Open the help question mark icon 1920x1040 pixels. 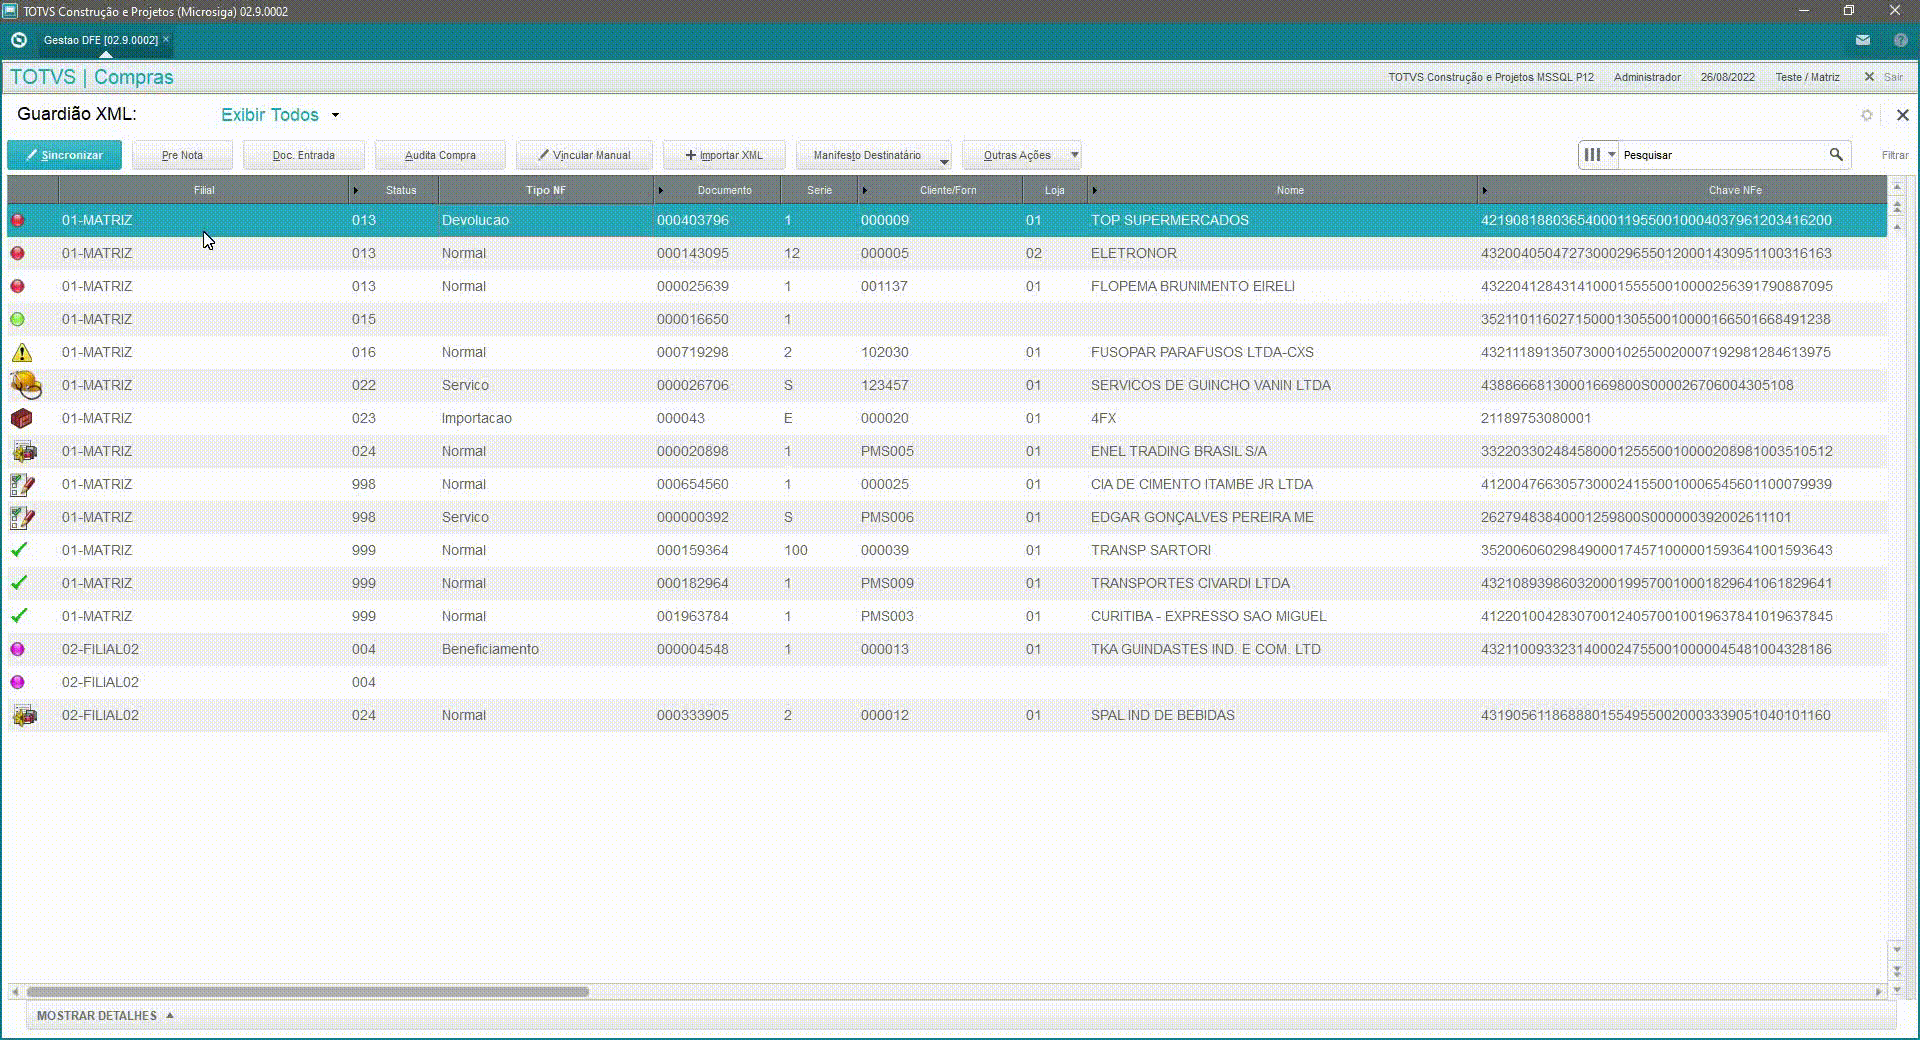pos(1900,40)
